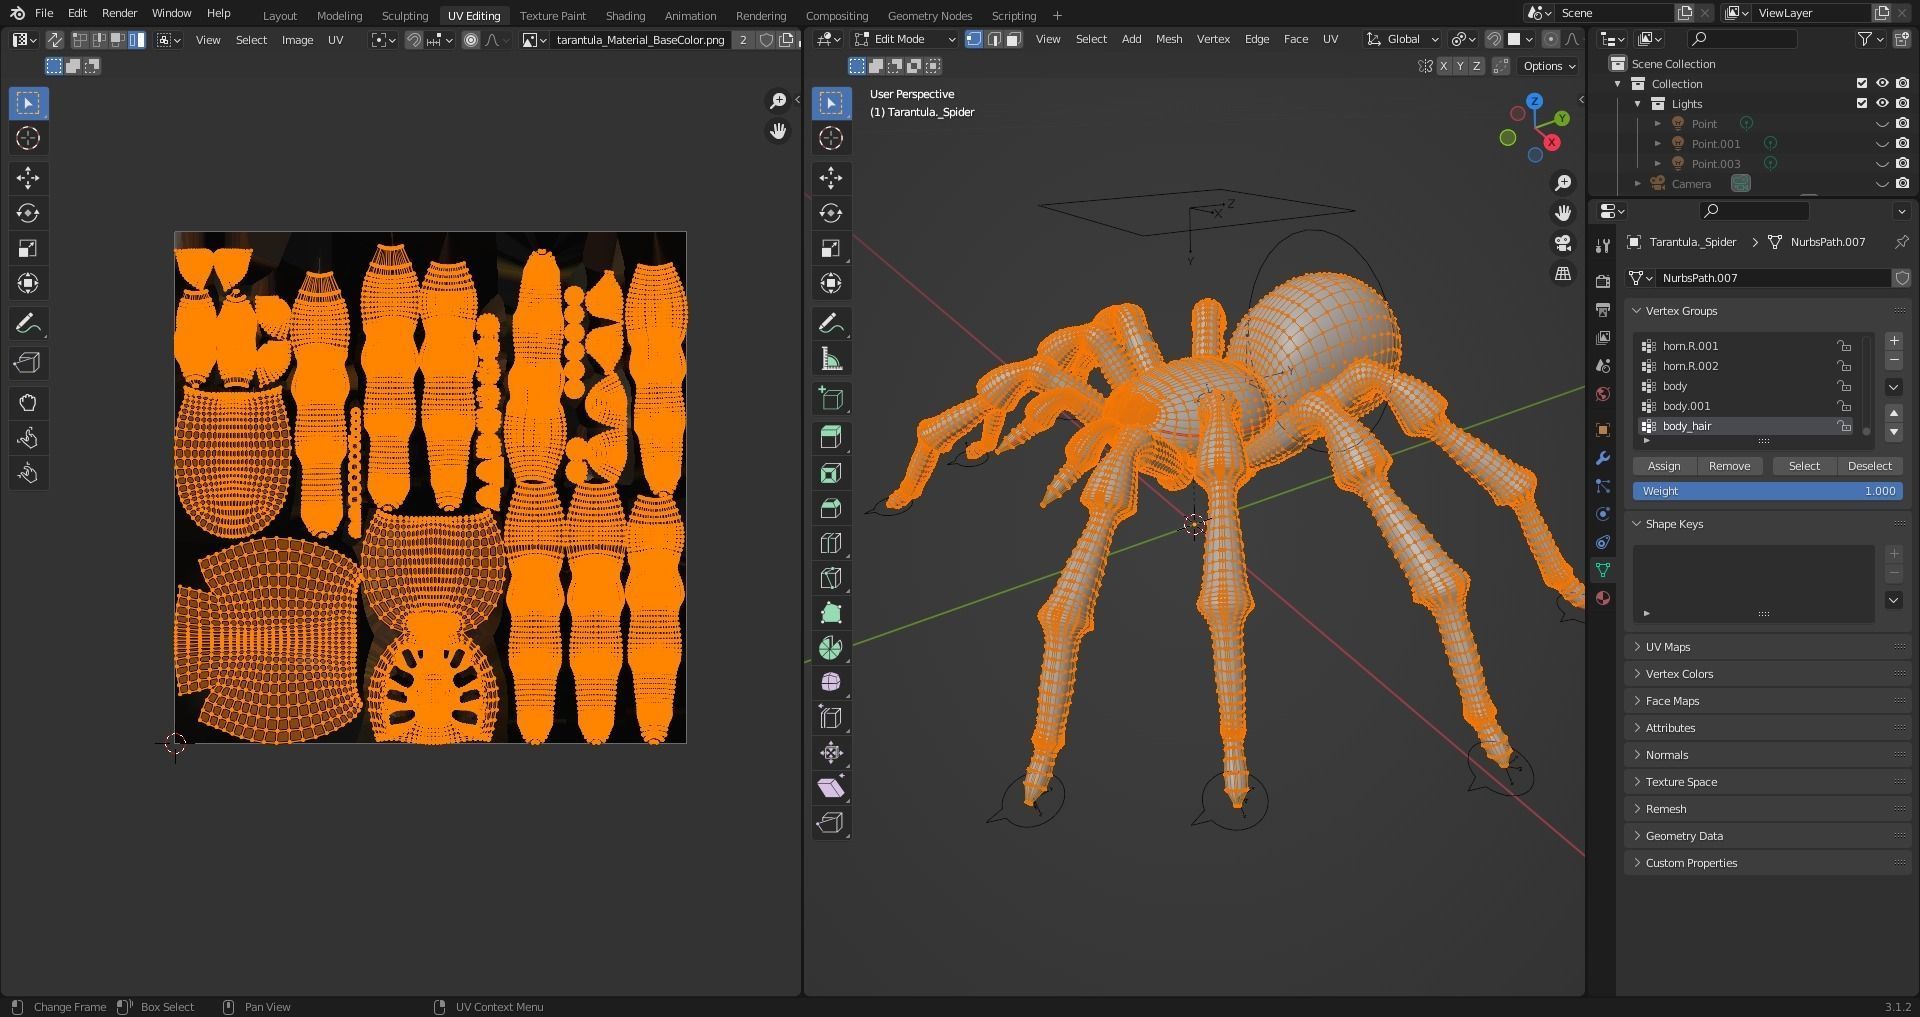1920x1017 pixels.
Task: Select the Smooth tool in the 3D viewport
Action: pos(831,682)
